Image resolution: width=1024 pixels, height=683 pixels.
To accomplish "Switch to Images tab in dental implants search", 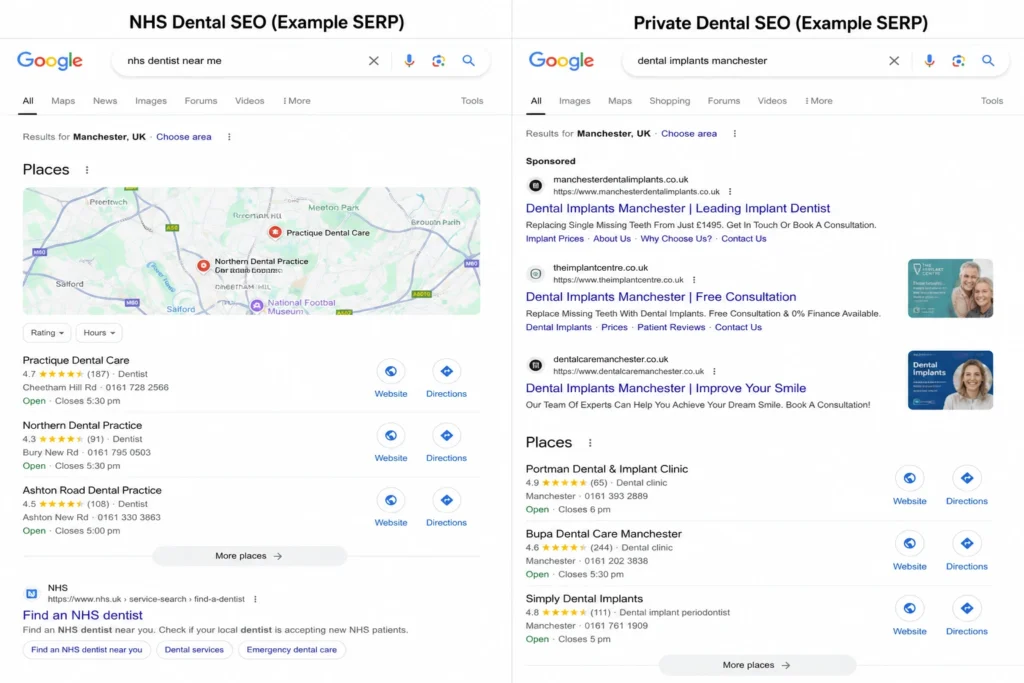I will [x=574, y=101].
